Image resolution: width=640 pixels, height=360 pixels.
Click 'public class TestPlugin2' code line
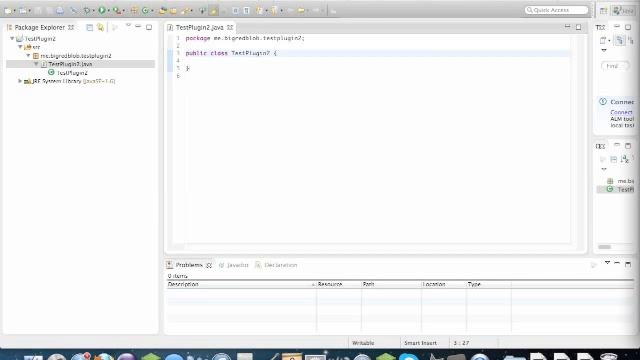coord(231,53)
